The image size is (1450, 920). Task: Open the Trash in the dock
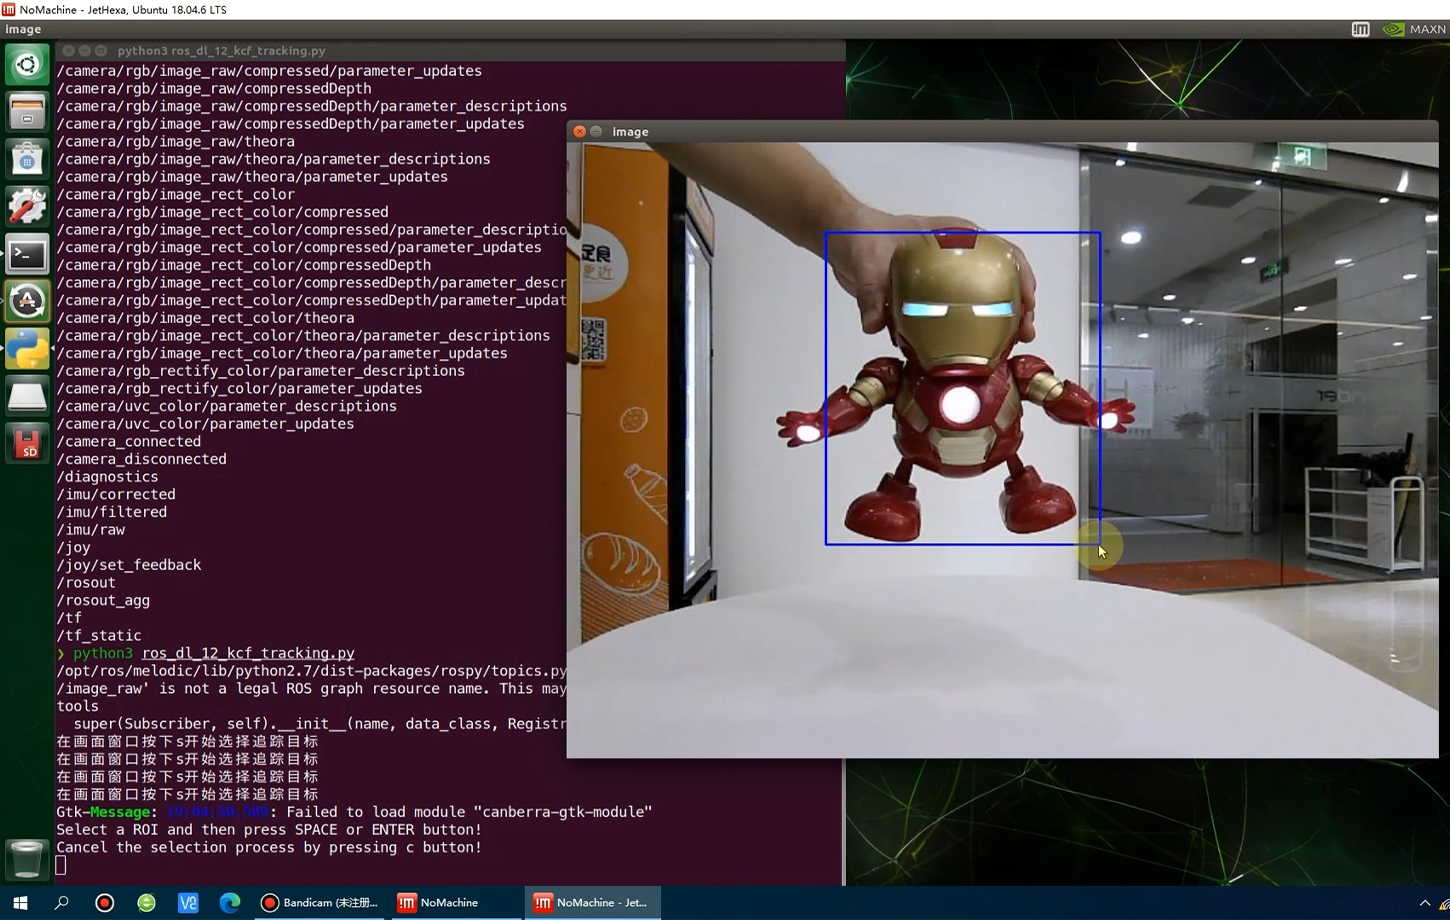pyautogui.click(x=27, y=858)
